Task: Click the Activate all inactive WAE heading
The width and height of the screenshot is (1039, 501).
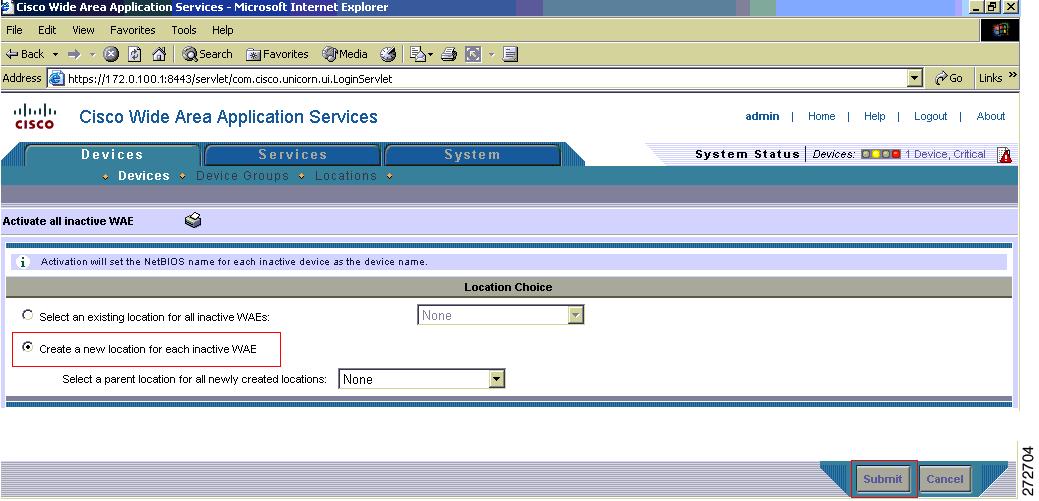Action: (x=68, y=221)
